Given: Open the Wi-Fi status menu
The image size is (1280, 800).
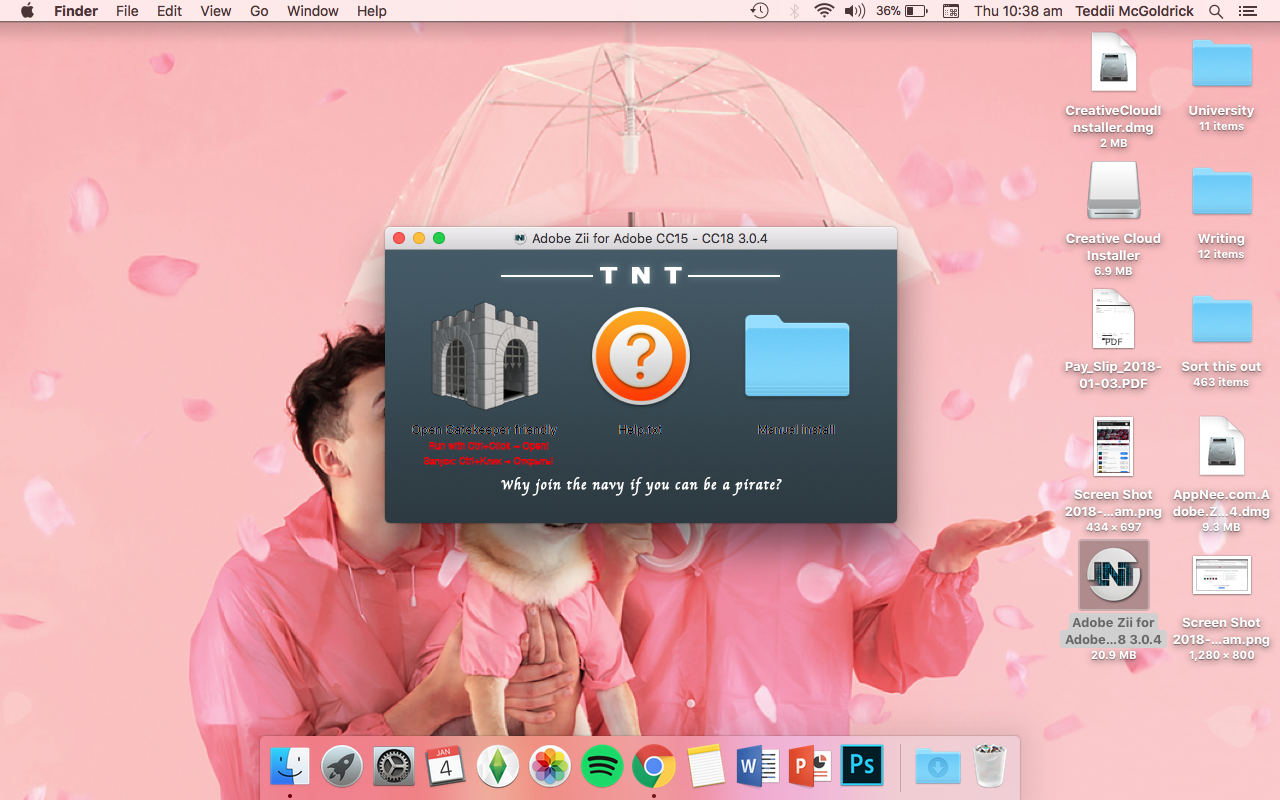Looking at the screenshot, I should [824, 11].
